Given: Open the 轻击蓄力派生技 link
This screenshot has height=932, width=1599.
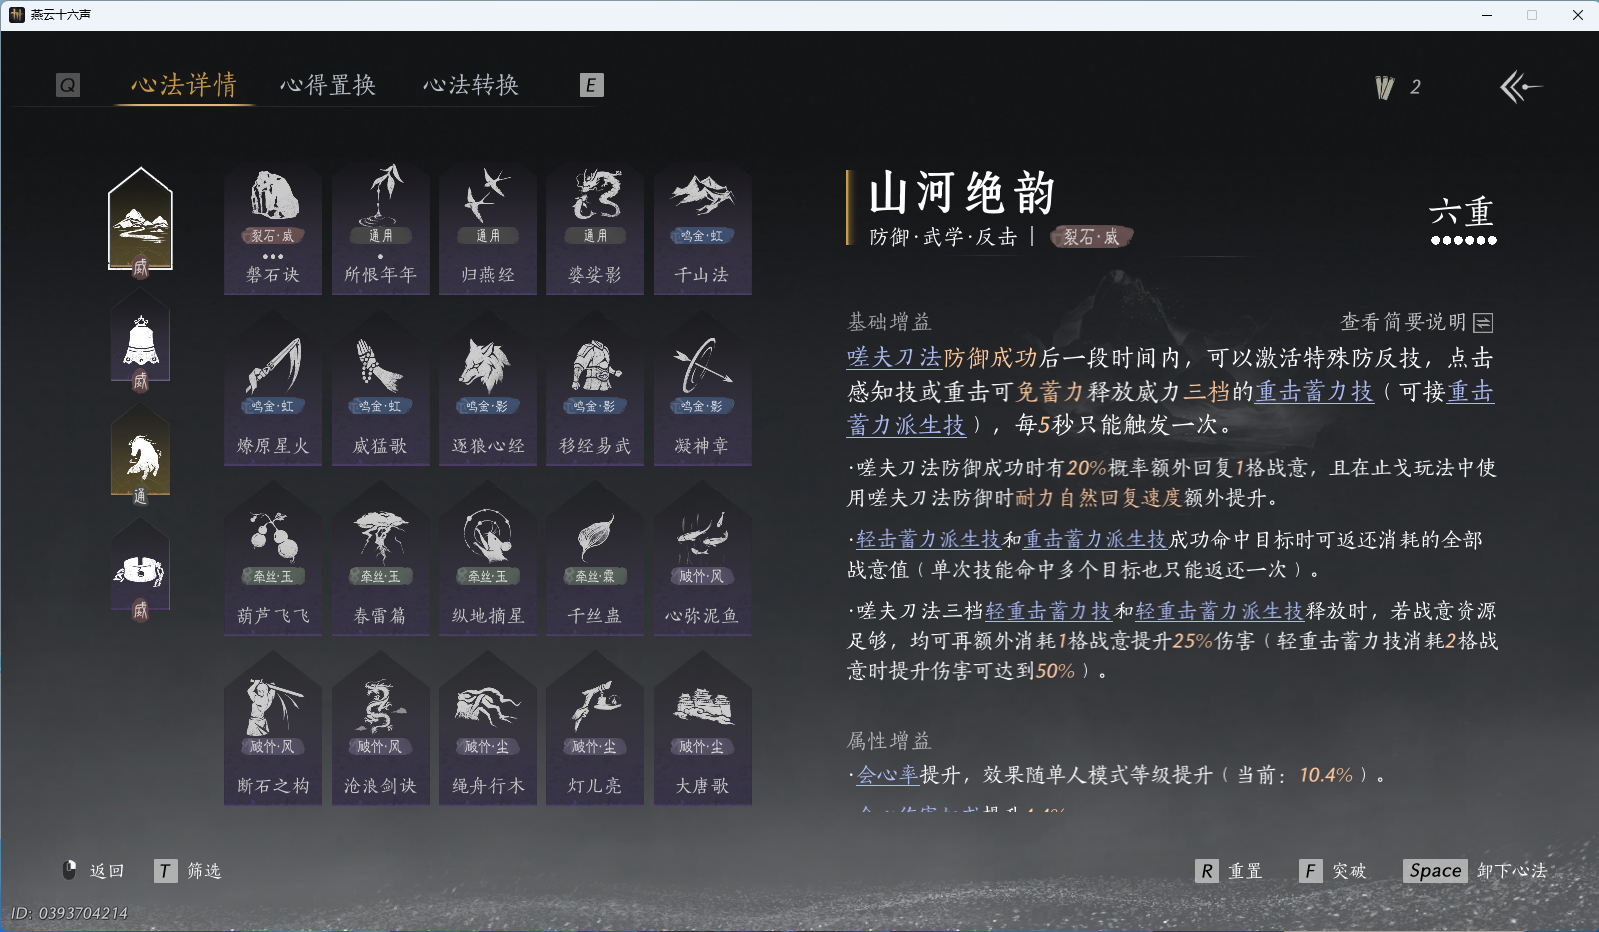Looking at the screenshot, I should pyautogui.click(x=929, y=540).
